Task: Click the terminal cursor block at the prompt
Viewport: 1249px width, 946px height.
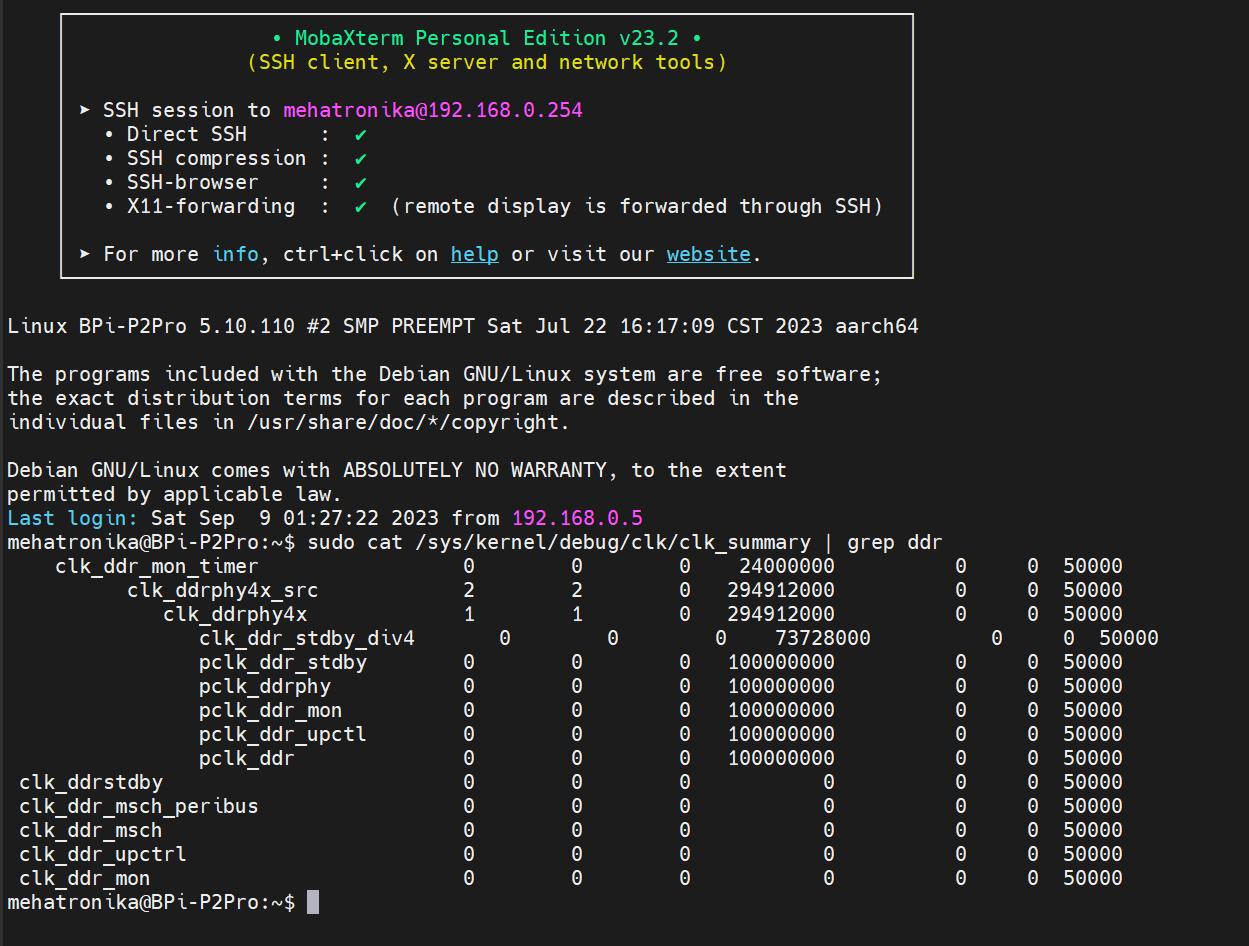Action: (313, 902)
